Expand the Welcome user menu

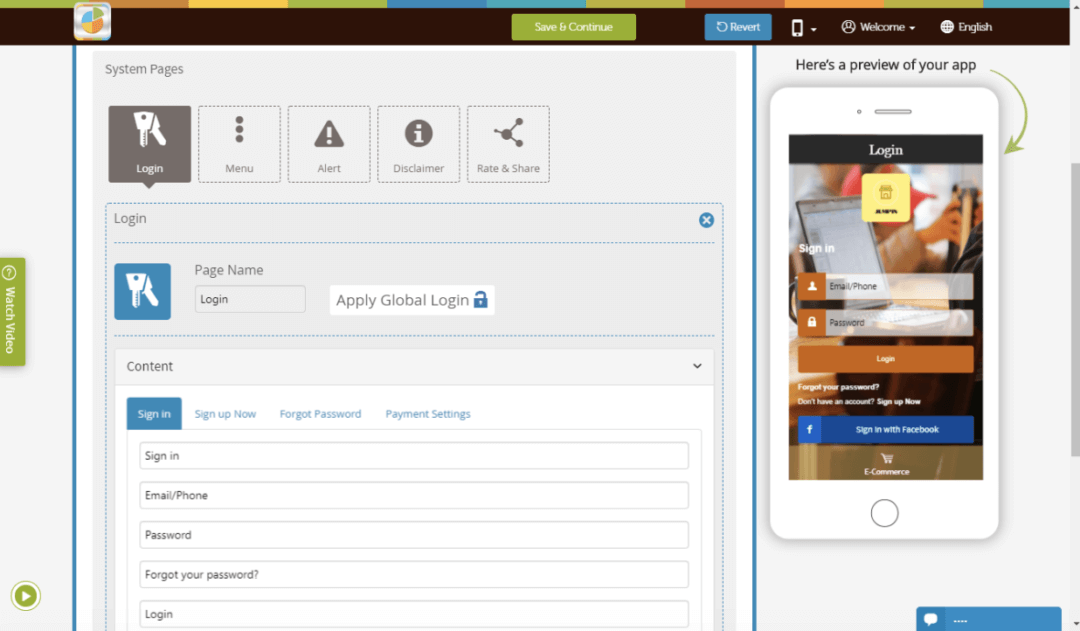[878, 27]
